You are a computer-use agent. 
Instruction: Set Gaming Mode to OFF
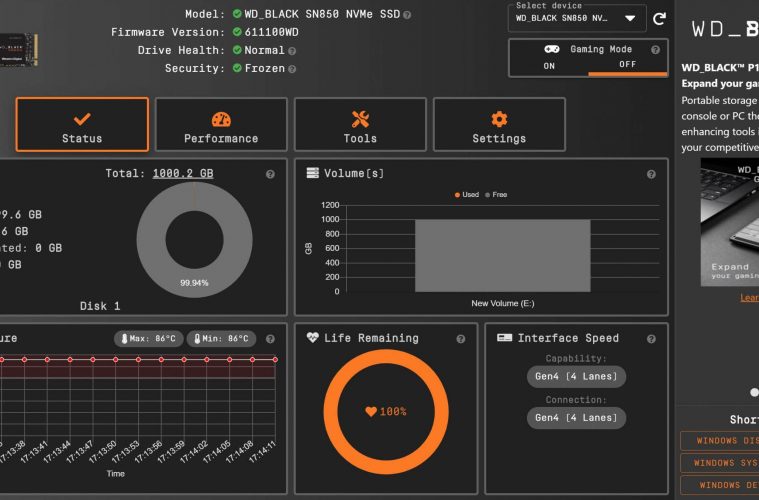[x=627, y=64]
